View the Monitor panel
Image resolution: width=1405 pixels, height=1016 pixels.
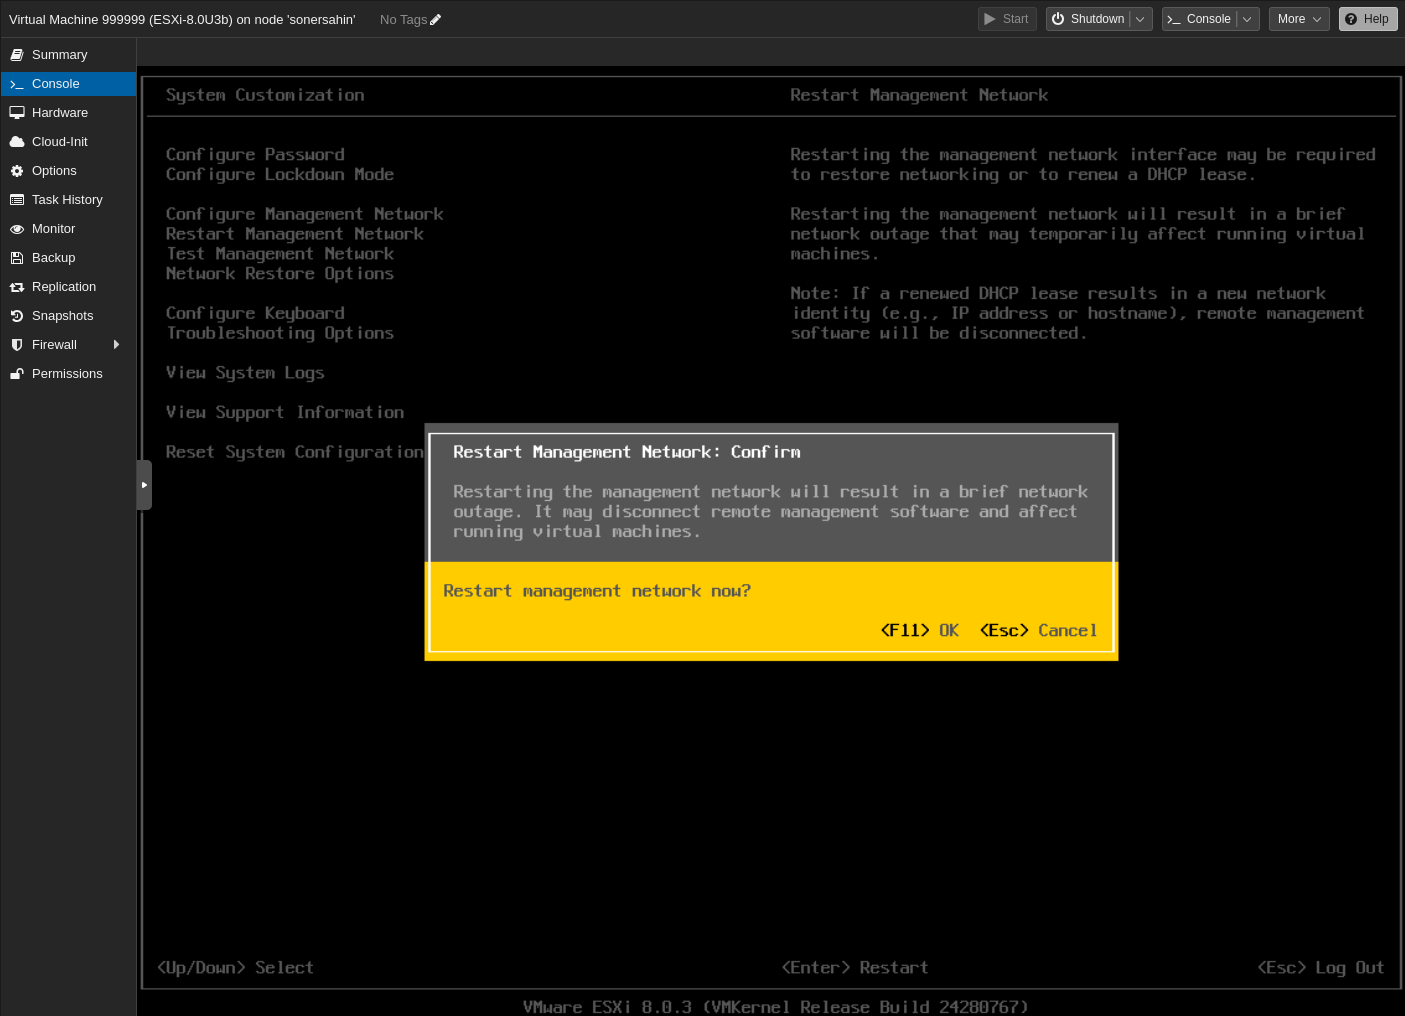[x=53, y=228]
